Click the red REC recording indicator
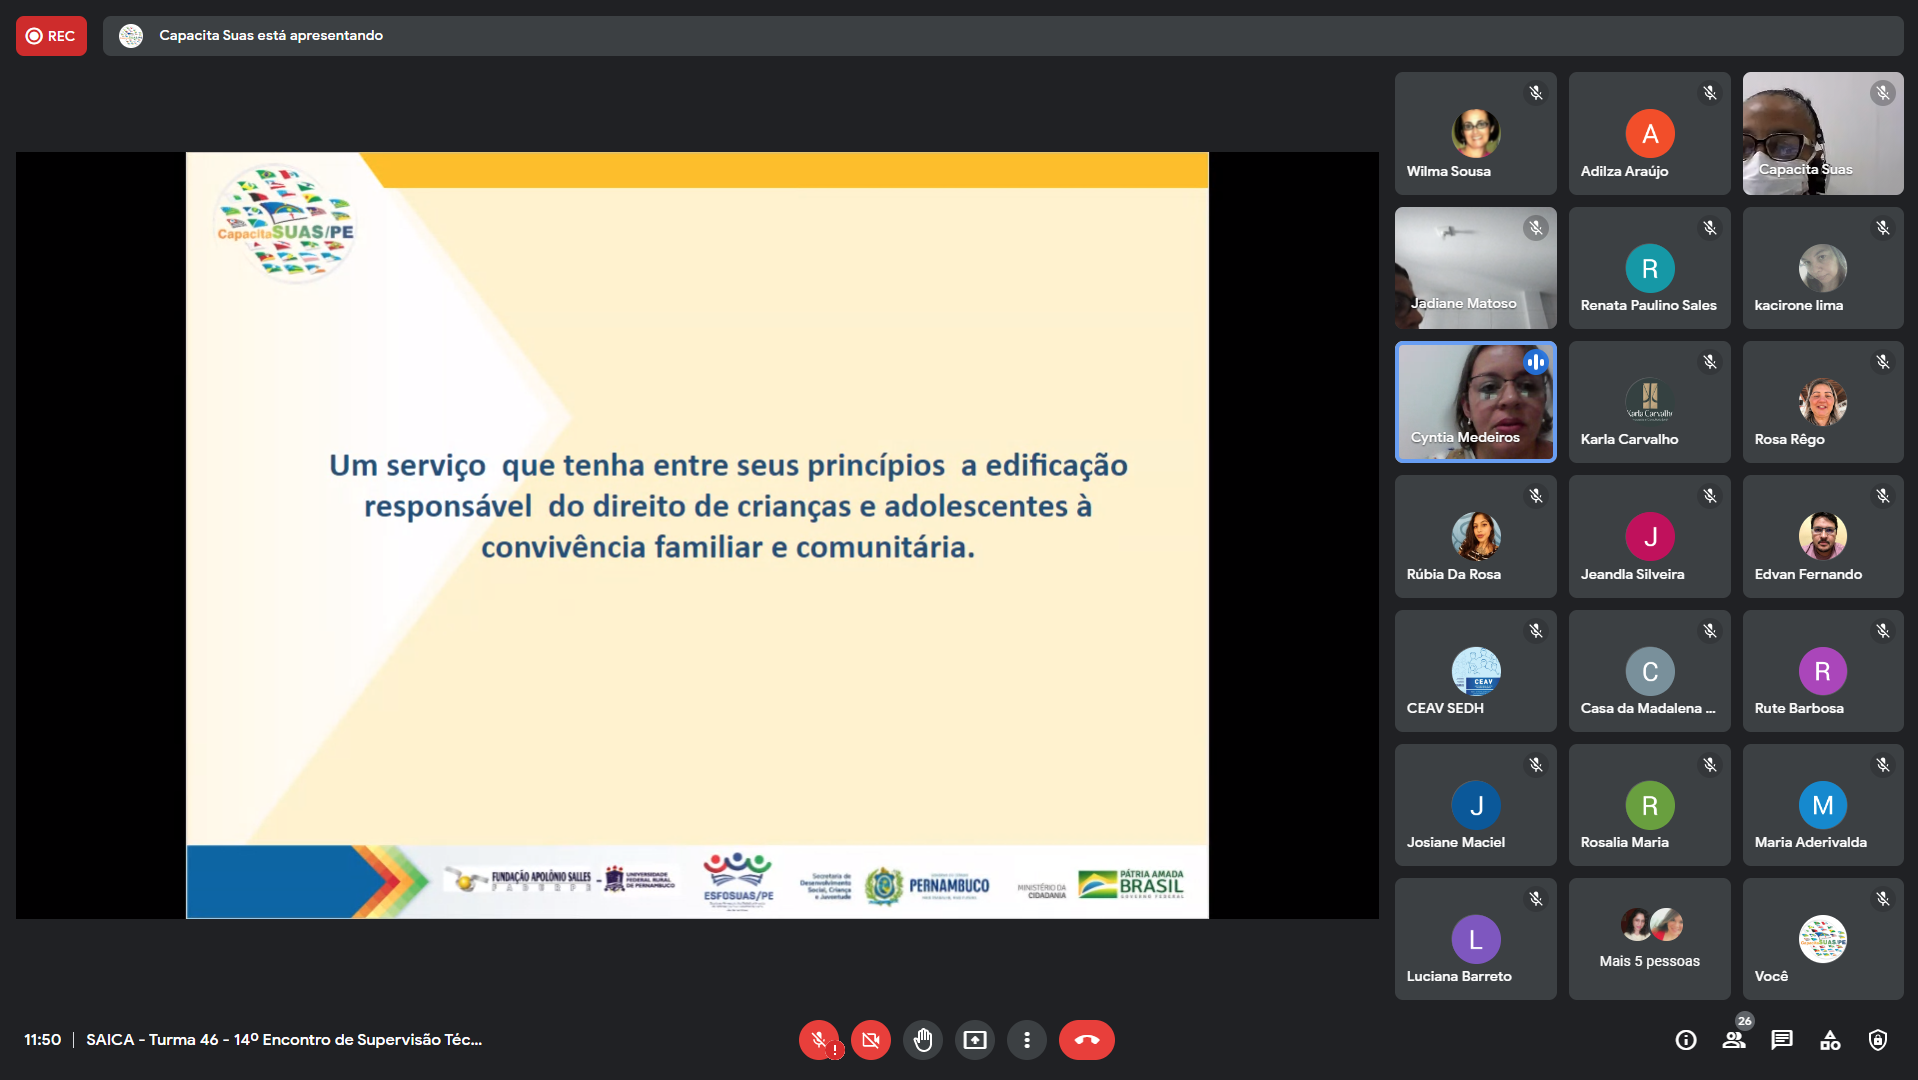The image size is (1918, 1080). pos(51,36)
